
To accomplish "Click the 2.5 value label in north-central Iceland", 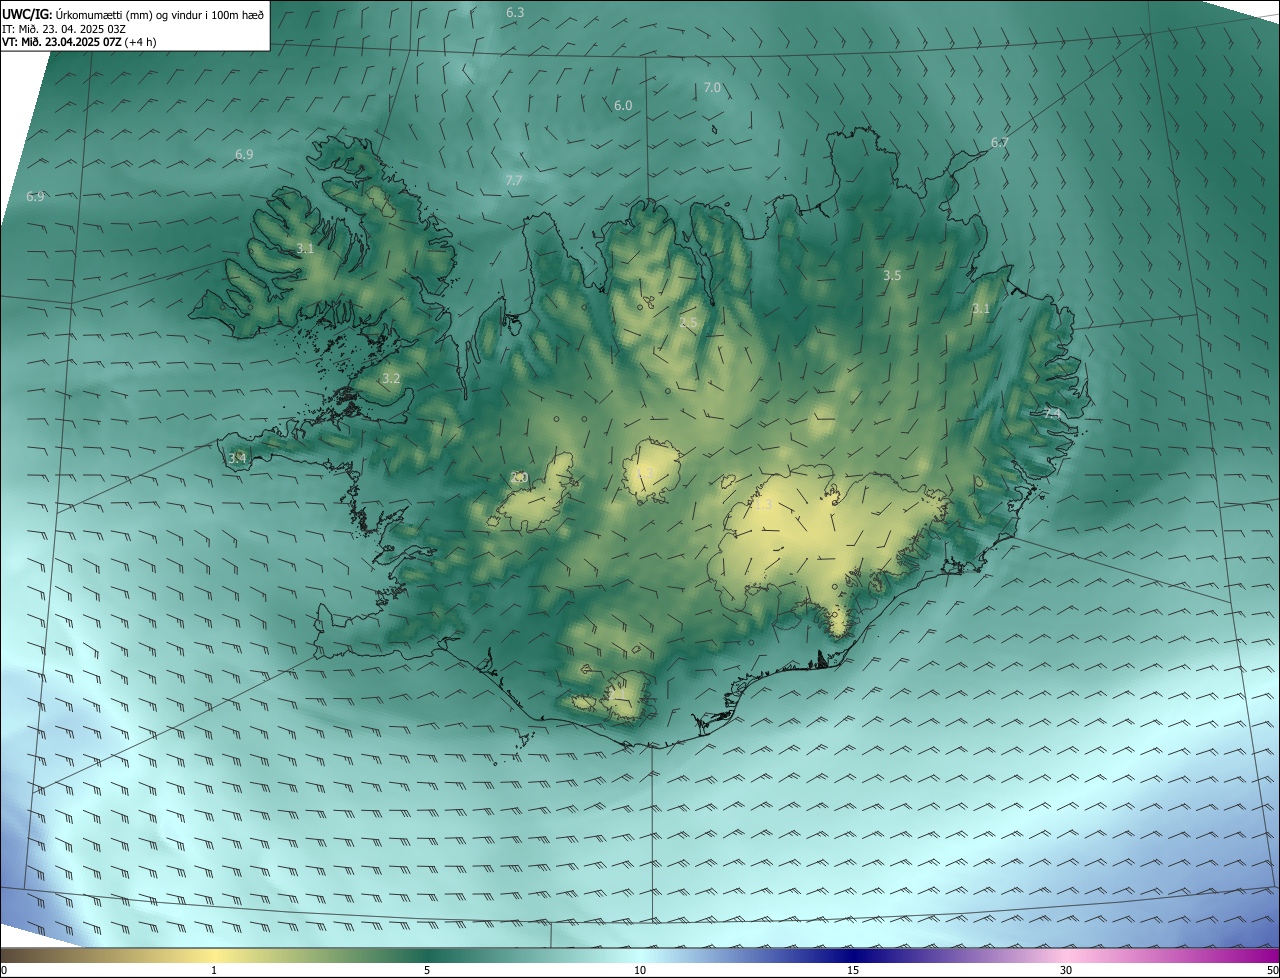I will [688, 322].
